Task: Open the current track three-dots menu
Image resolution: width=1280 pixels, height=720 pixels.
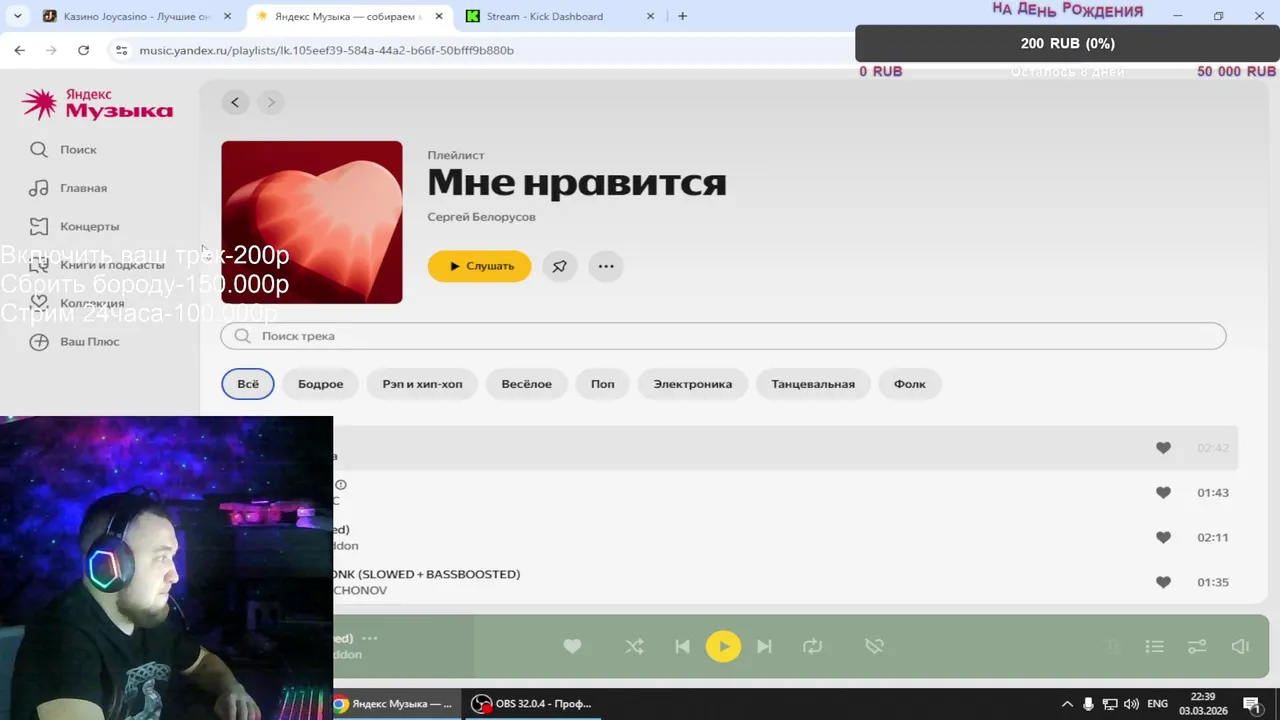Action: pos(369,638)
